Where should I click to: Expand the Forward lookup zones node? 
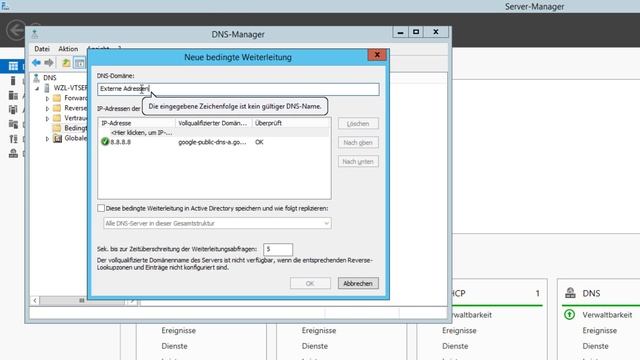pyautogui.click(x=47, y=98)
